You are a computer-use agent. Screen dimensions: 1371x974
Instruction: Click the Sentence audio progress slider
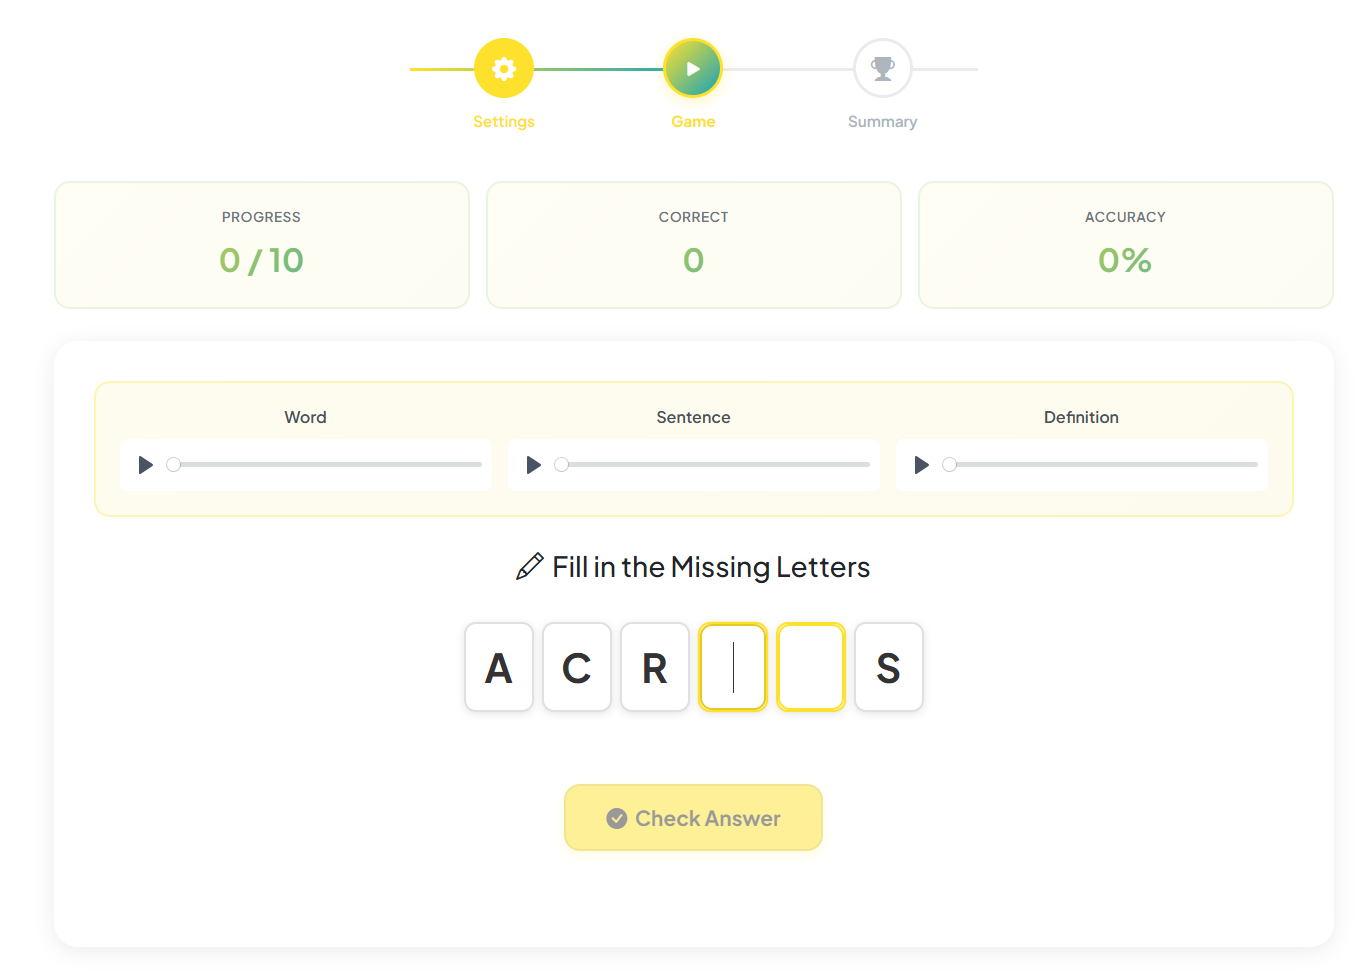(x=713, y=464)
